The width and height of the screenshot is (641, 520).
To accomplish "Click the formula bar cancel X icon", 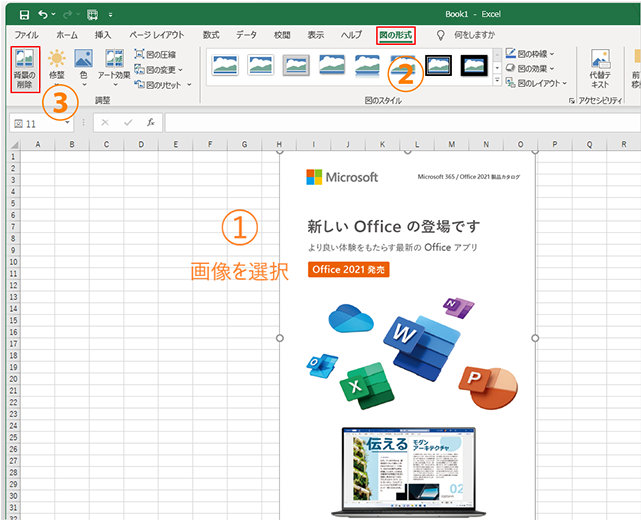I will click(x=105, y=123).
